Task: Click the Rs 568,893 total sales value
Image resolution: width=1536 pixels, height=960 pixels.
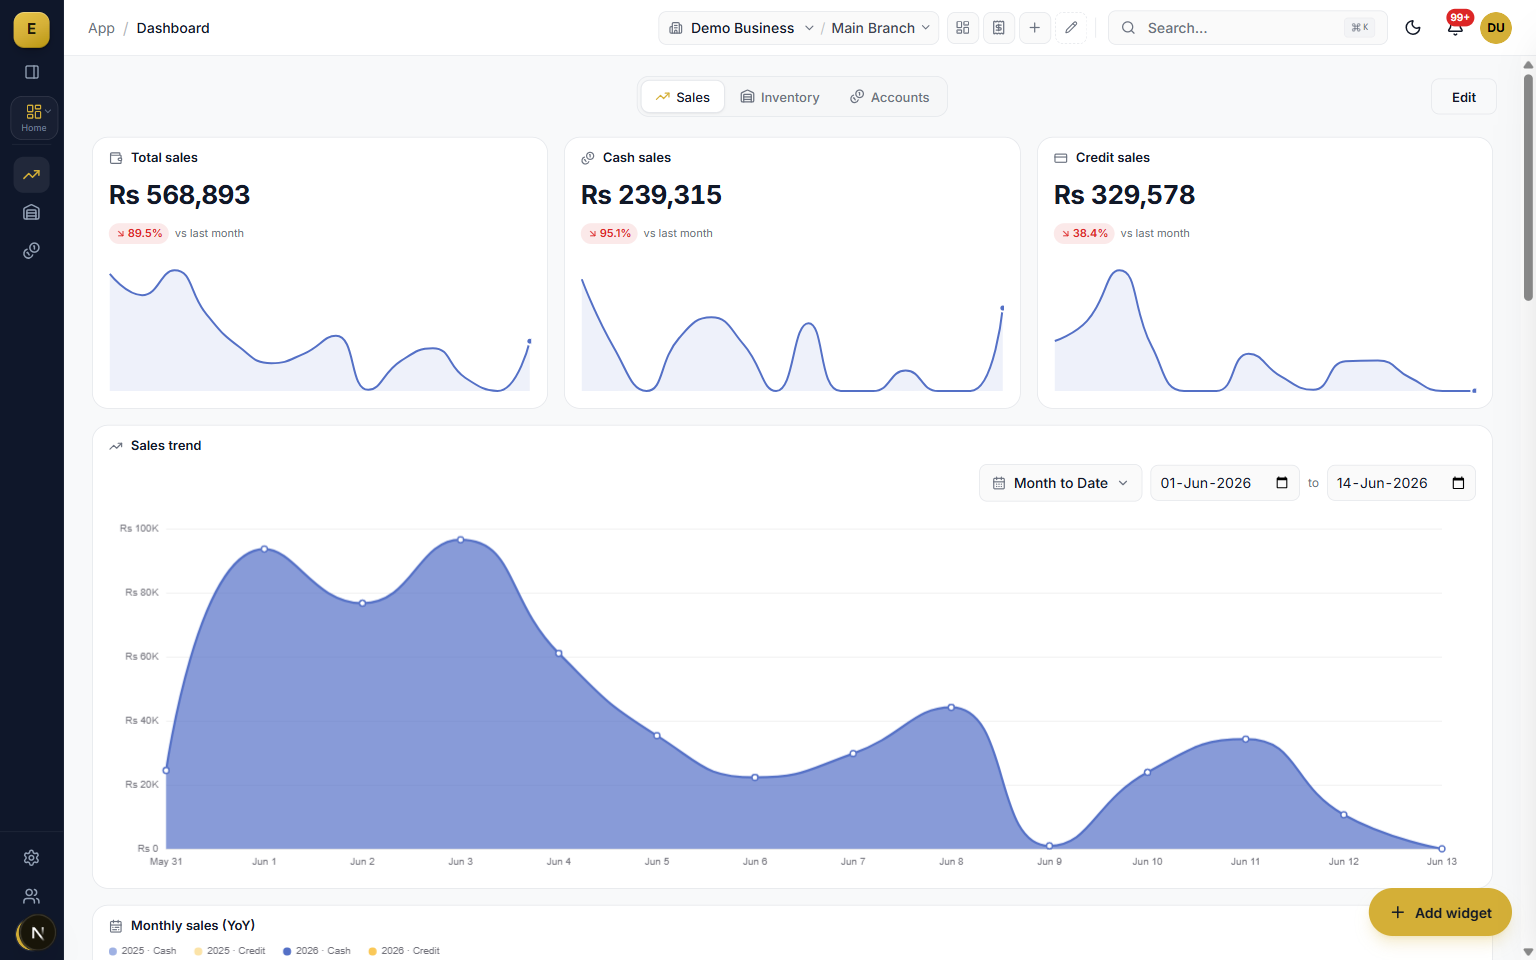Action: [x=179, y=195]
